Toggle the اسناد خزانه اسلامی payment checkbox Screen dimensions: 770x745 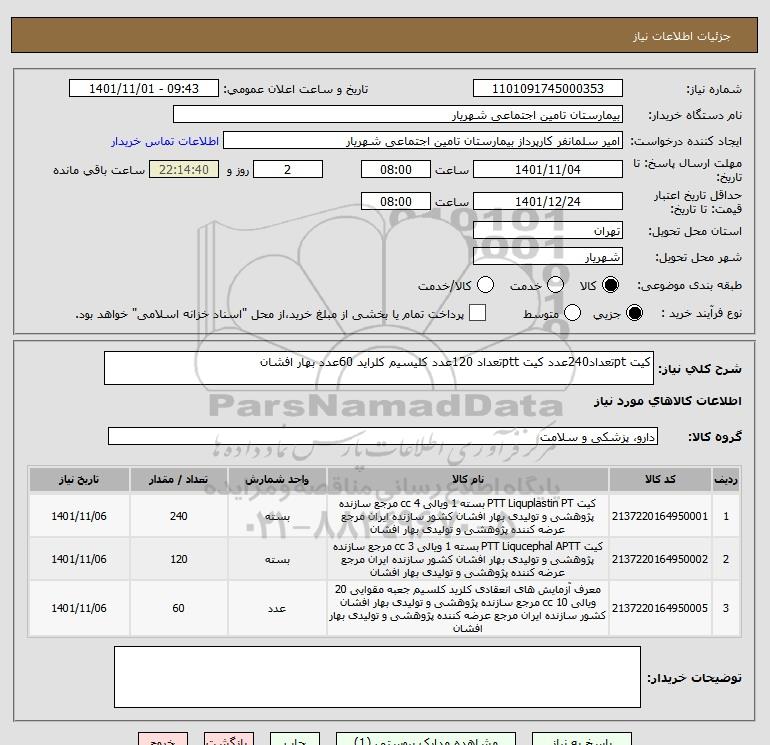click(477, 313)
